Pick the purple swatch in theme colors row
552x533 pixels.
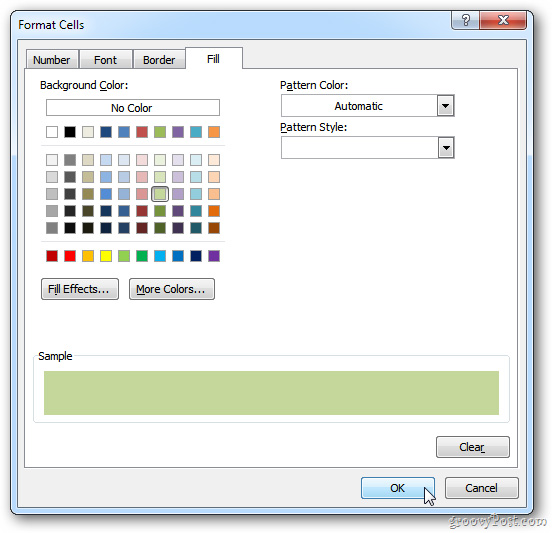coord(178,132)
